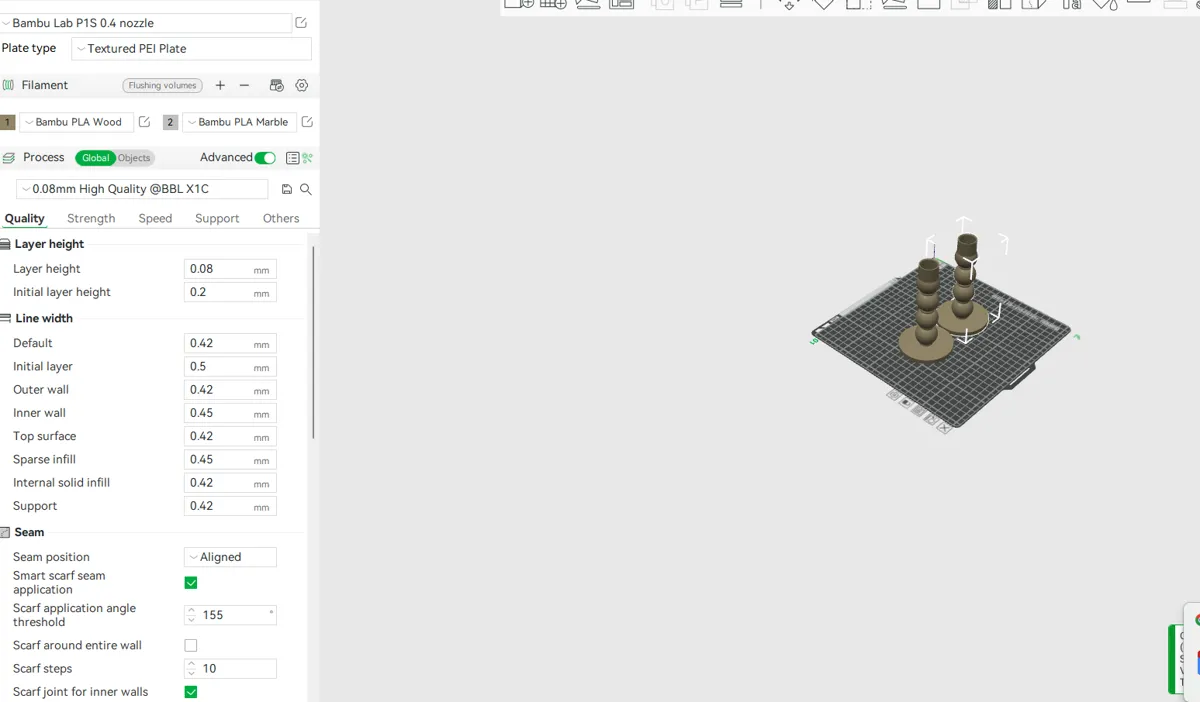
Task: Enable Scarf around entire wall checkbox
Action: tap(191, 646)
